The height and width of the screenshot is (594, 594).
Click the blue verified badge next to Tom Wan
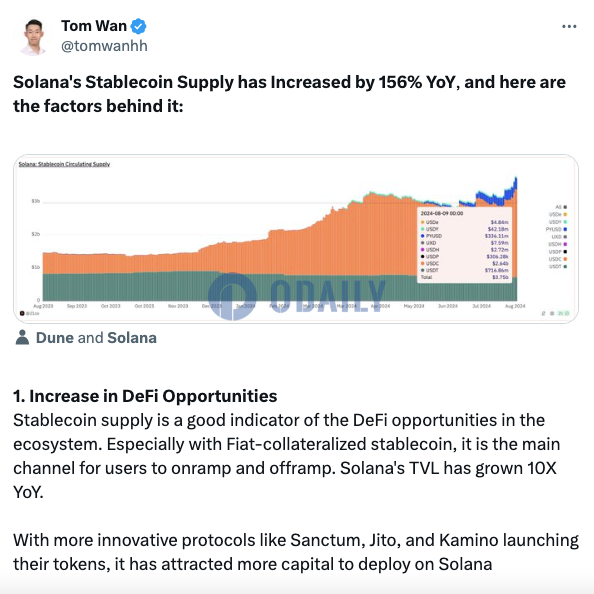tap(138, 26)
